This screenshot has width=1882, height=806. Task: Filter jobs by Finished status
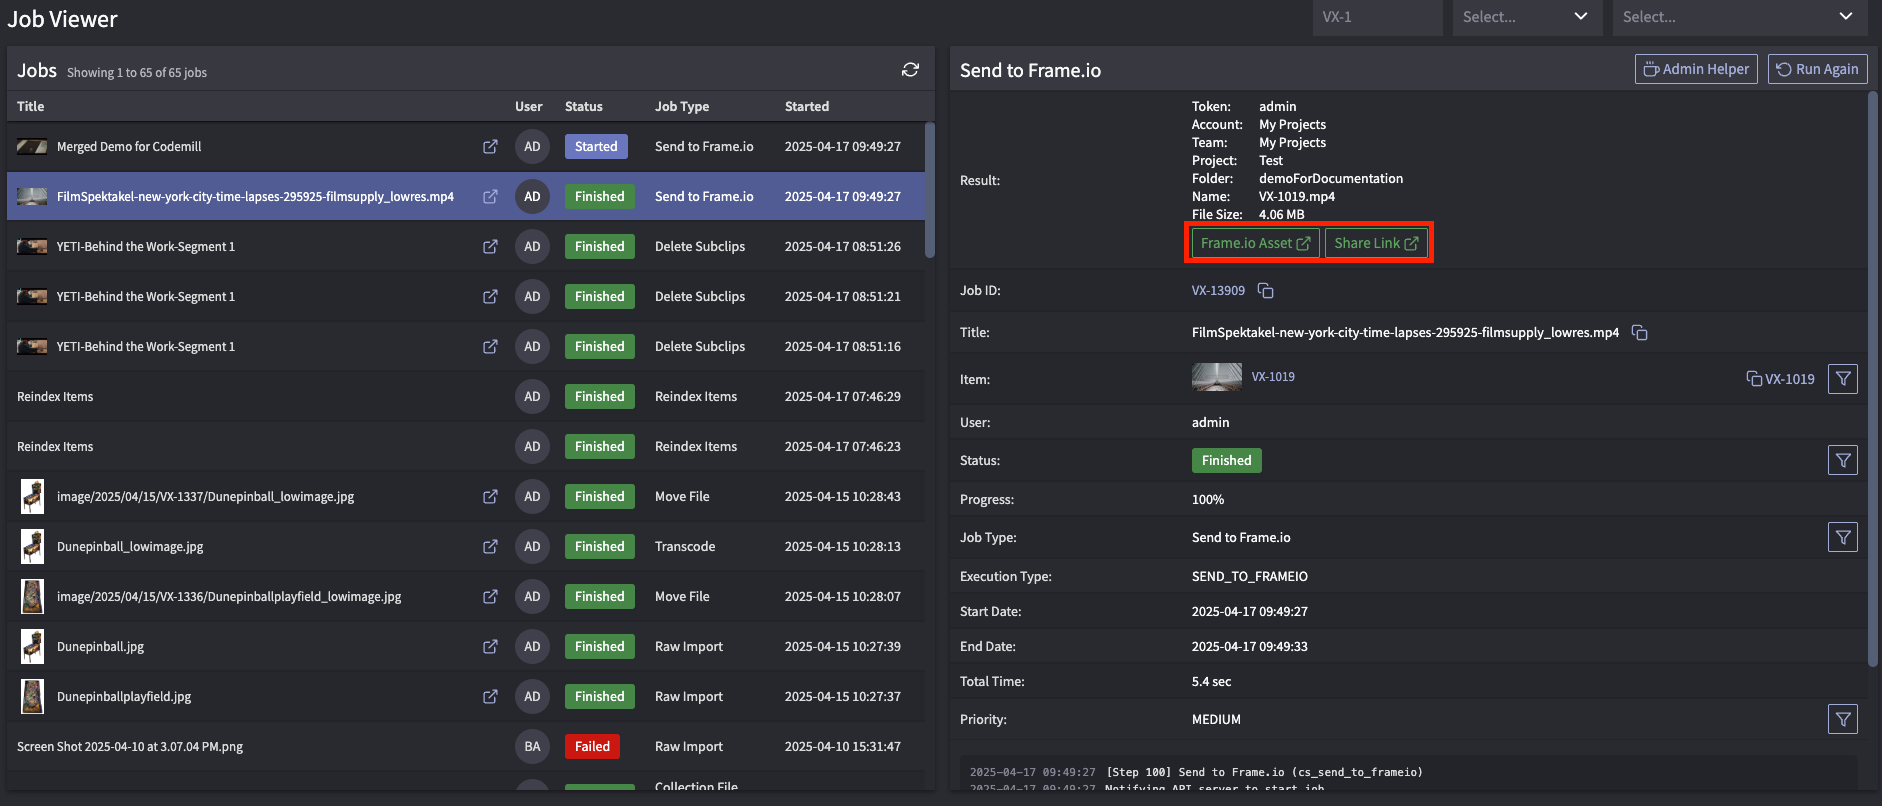1843,460
